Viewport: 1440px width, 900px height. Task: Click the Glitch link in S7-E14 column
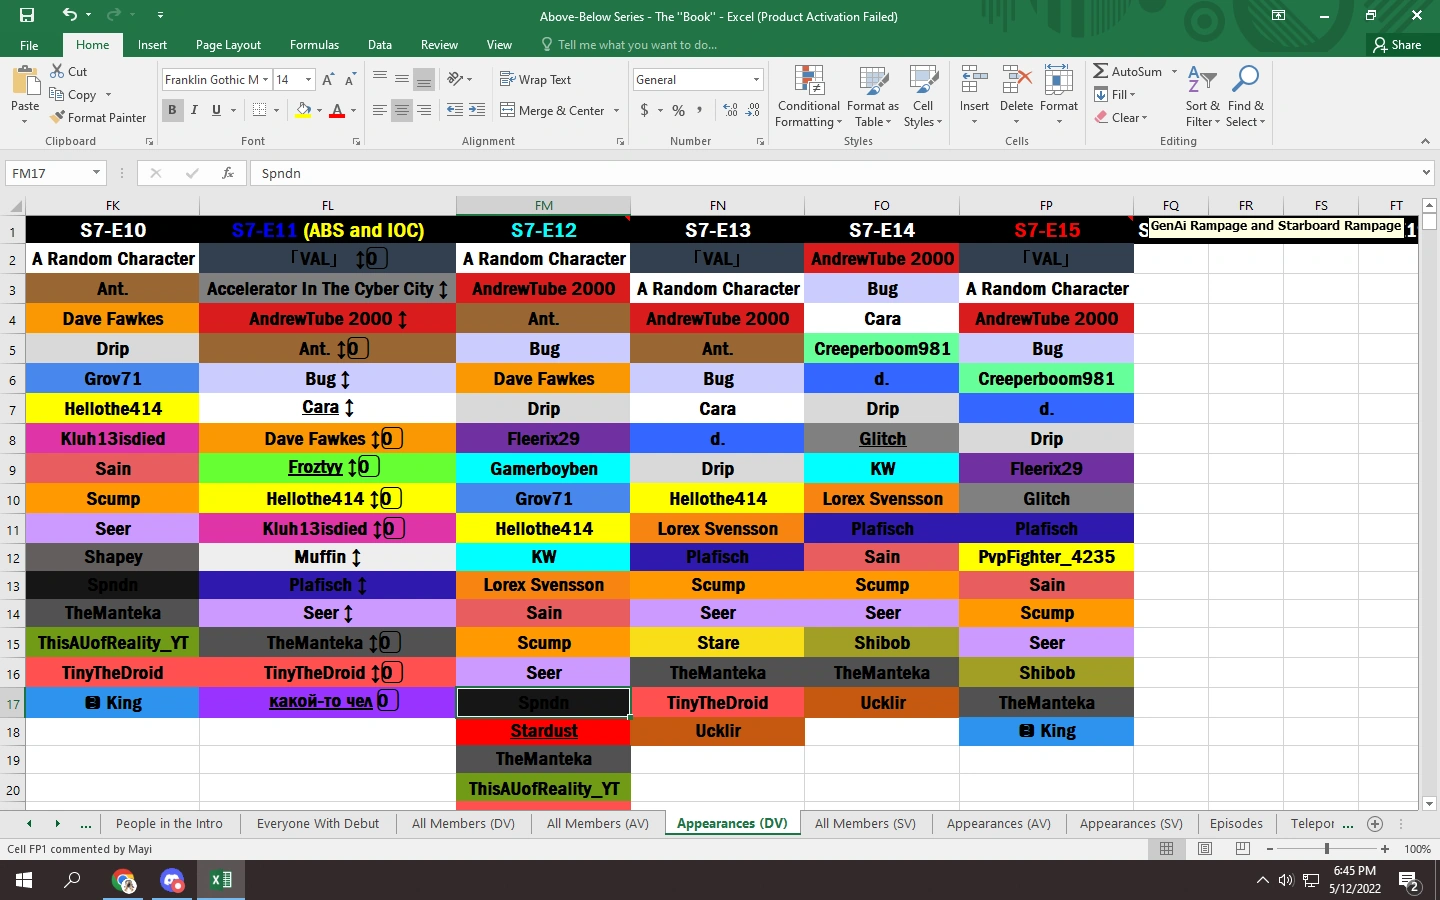[882, 439]
